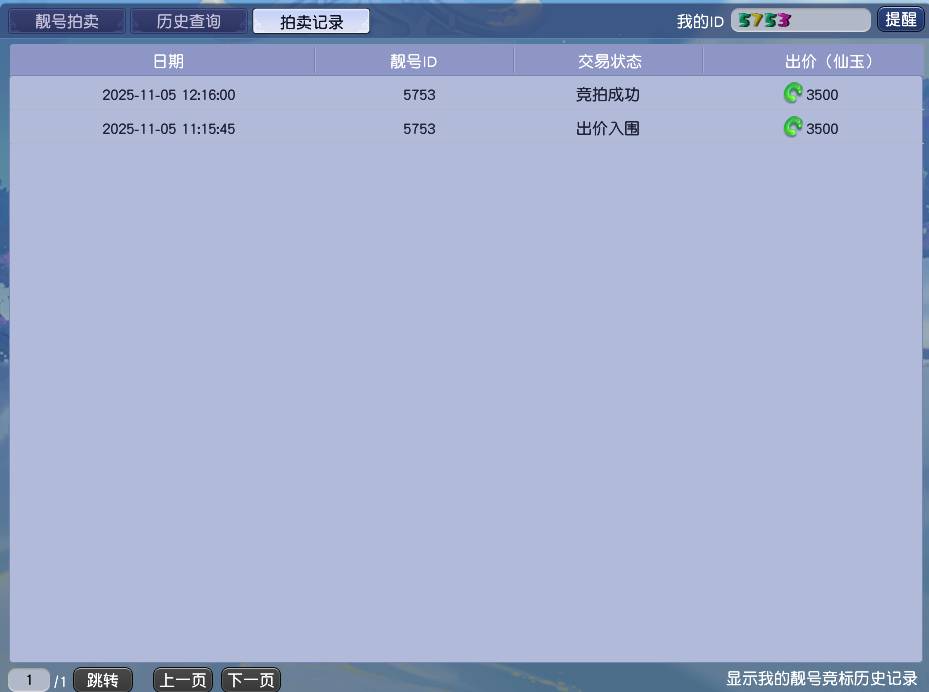Image resolution: width=929 pixels, height=692 pixels.
Task: Click the jade icon in the 竞拍成功 row
Action: (x=793, y=94)
